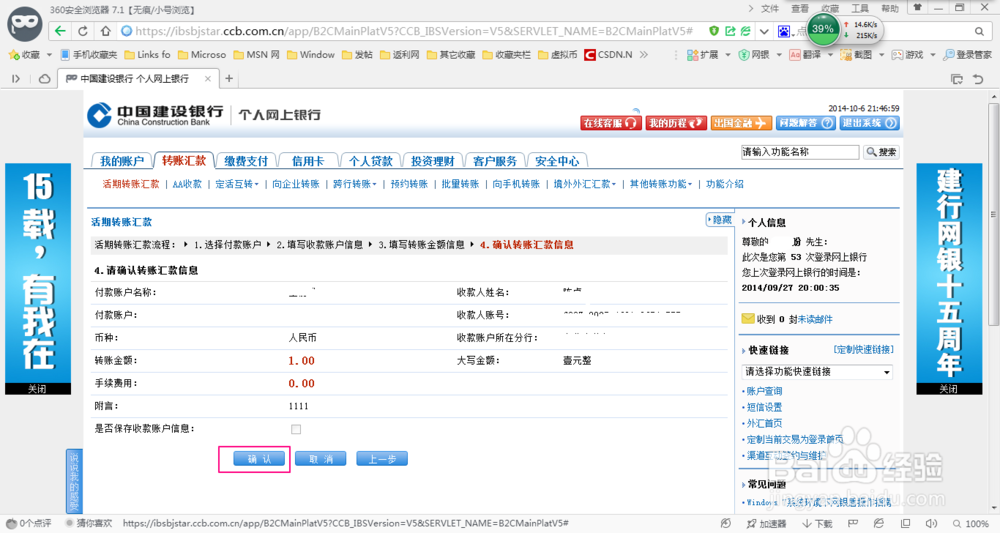Open the AA收款 submenu link
Viewport: 1000px width, 533px height.
187,184
